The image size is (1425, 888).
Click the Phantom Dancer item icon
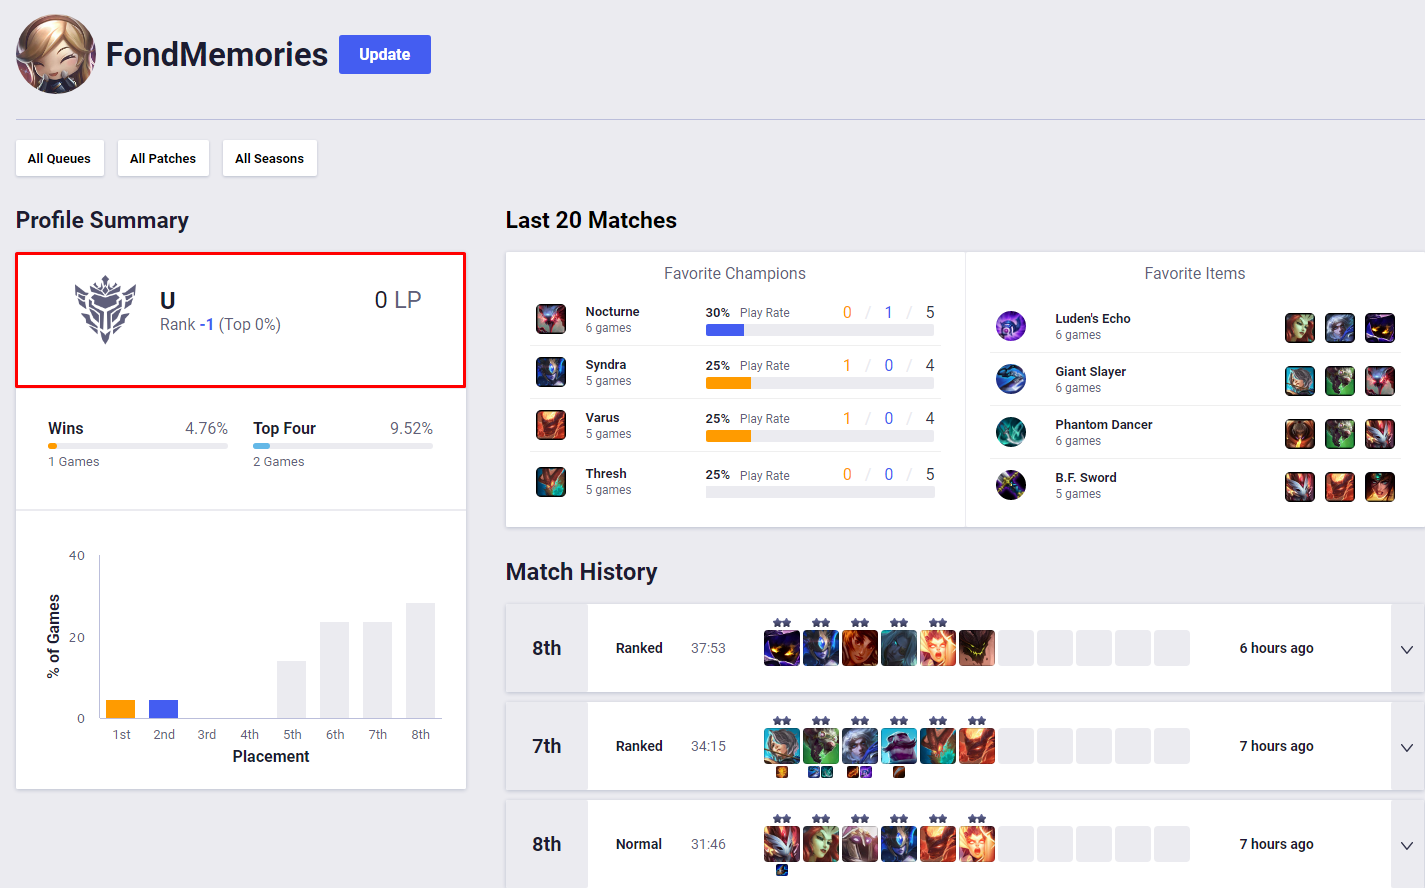pos(1011,432)
